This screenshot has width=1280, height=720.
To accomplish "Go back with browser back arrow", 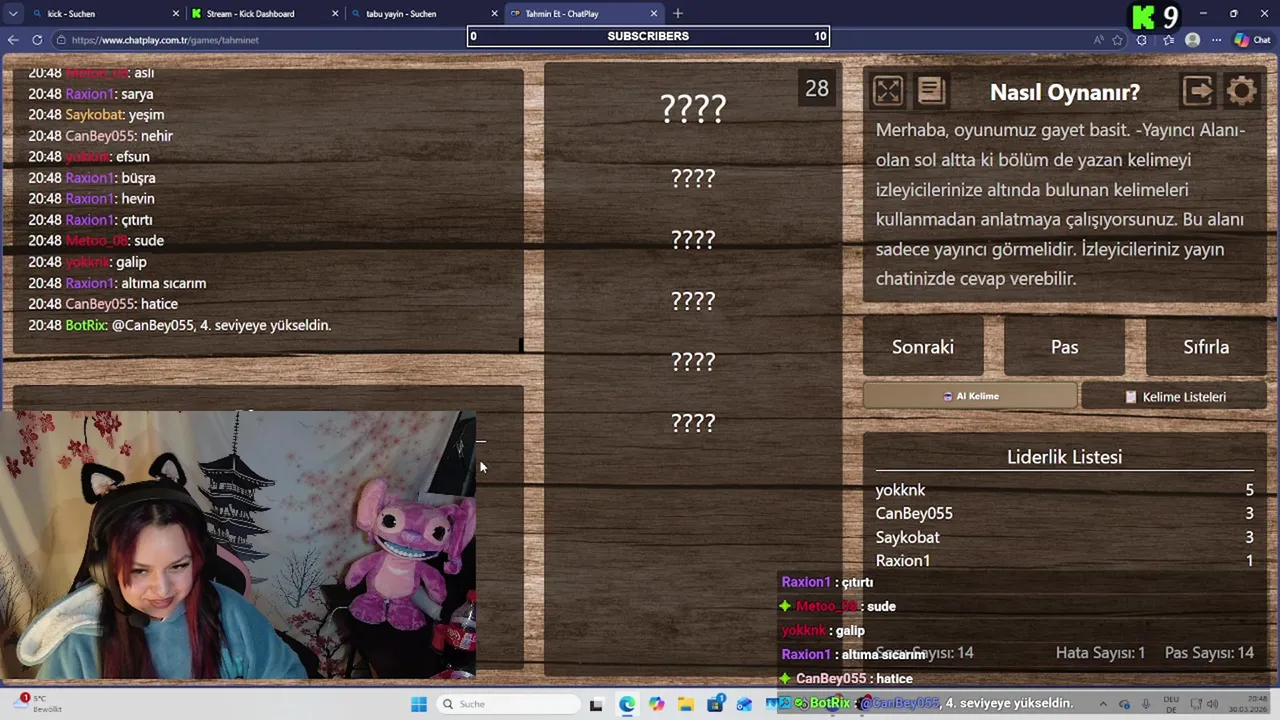I will pos(13,40).
